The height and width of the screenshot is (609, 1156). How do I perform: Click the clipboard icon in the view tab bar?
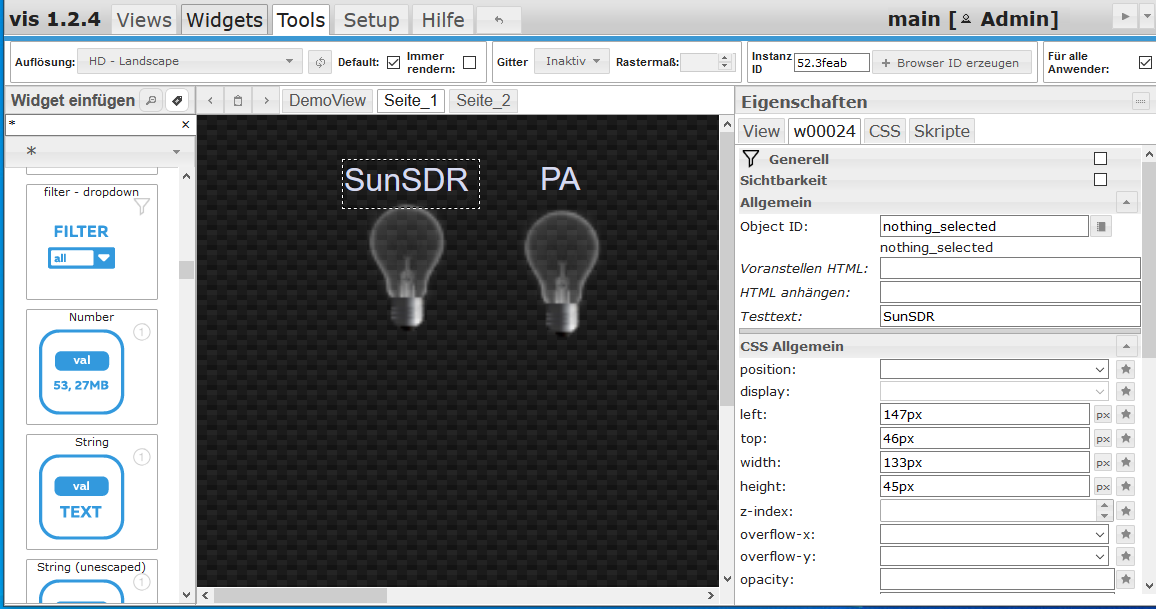(x=238, y=101)
